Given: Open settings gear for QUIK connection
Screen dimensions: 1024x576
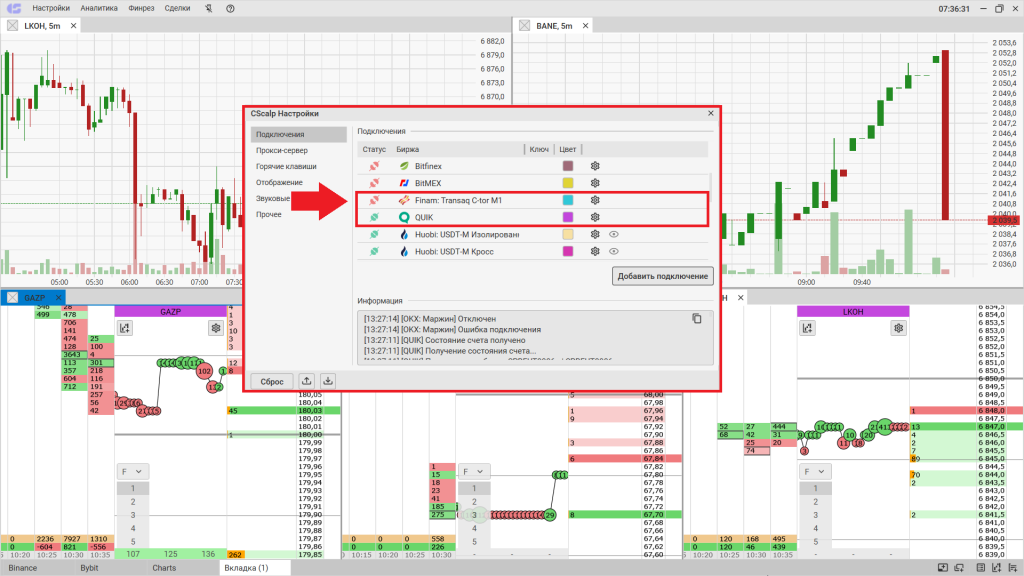Looking at the screenshot, I should [595, 216].
